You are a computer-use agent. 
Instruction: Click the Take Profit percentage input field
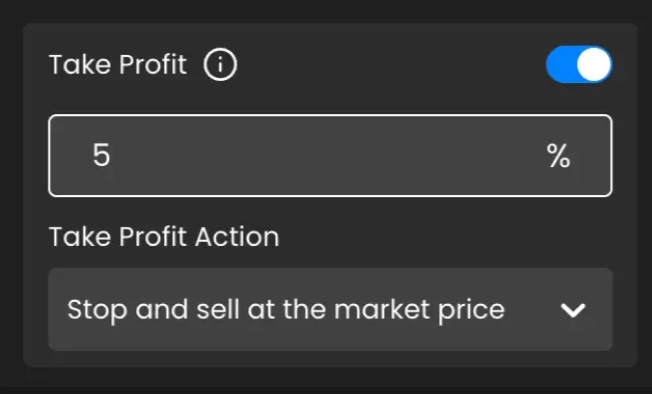coord(330,155)
